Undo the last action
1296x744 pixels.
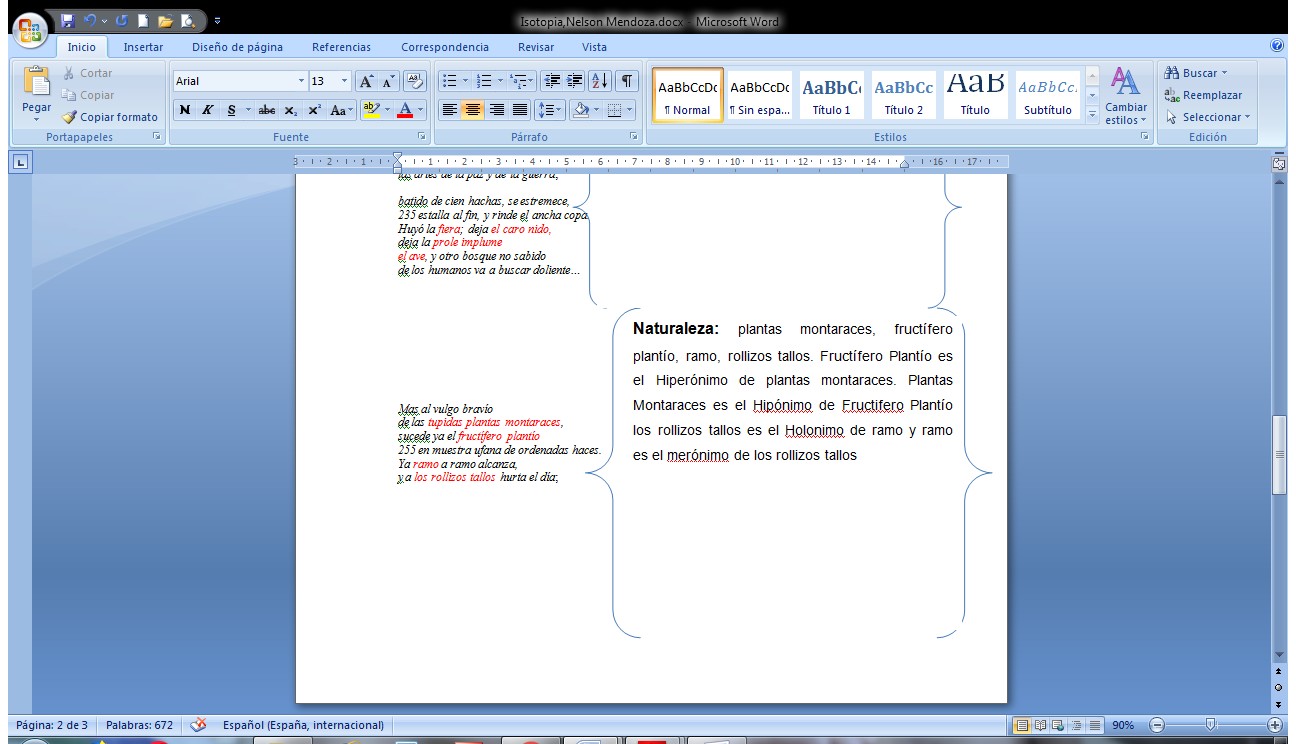coord(90,20)
